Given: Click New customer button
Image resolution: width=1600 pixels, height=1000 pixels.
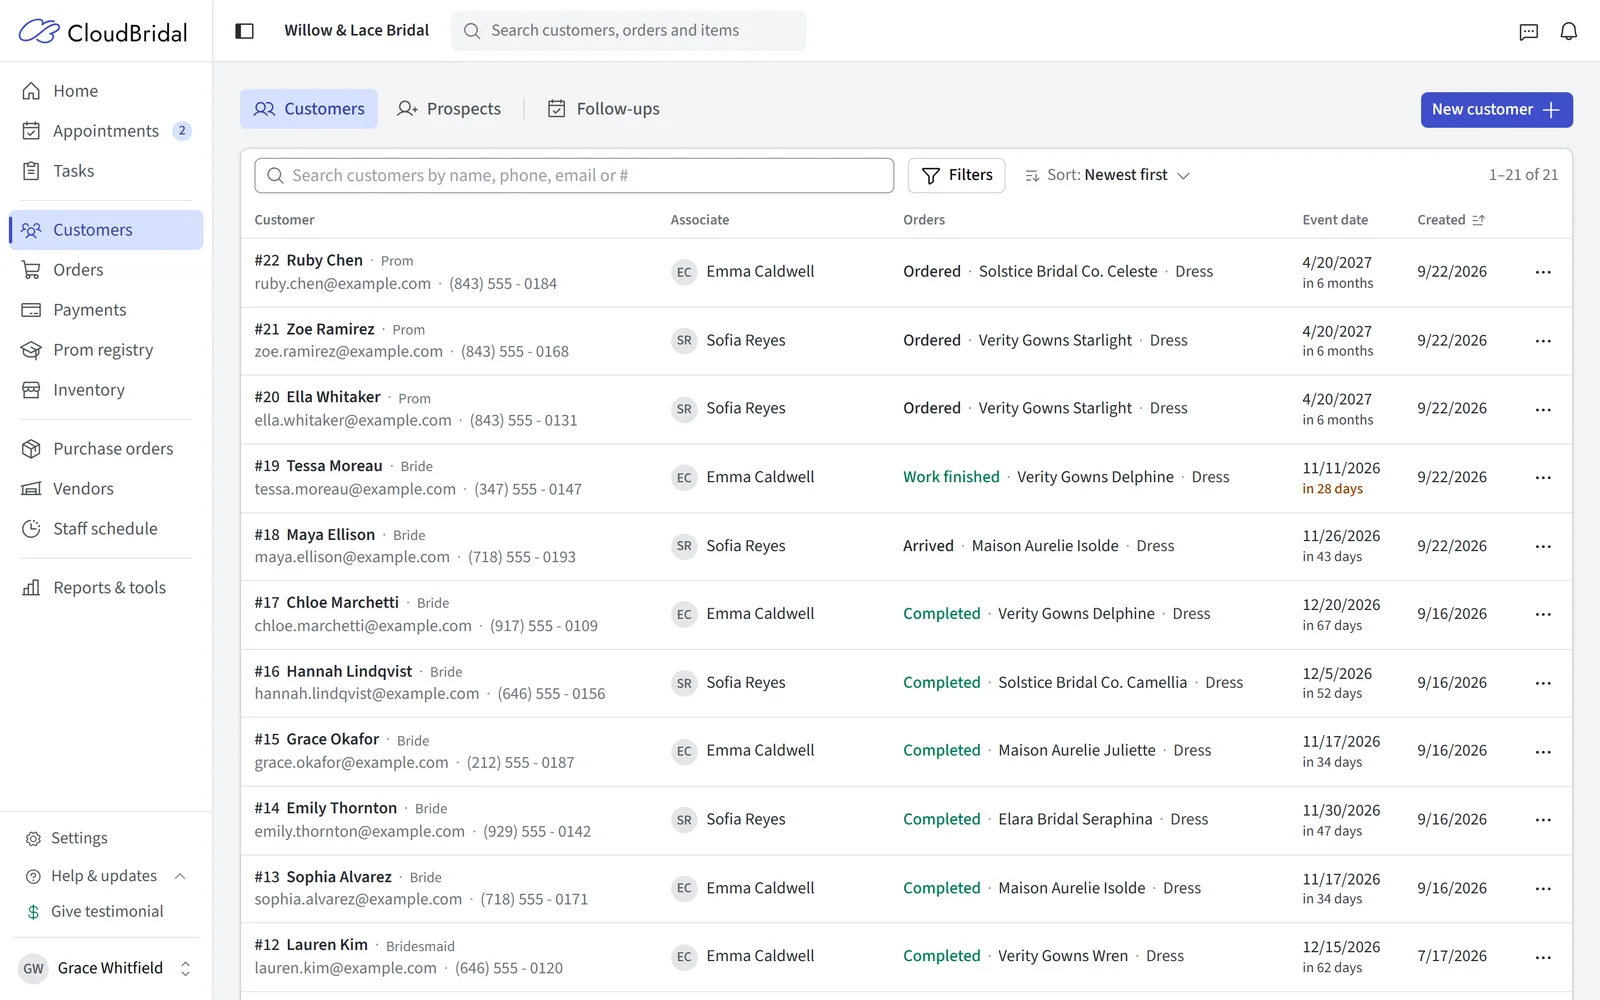Looking at the screenshot, I should 1496,110.
